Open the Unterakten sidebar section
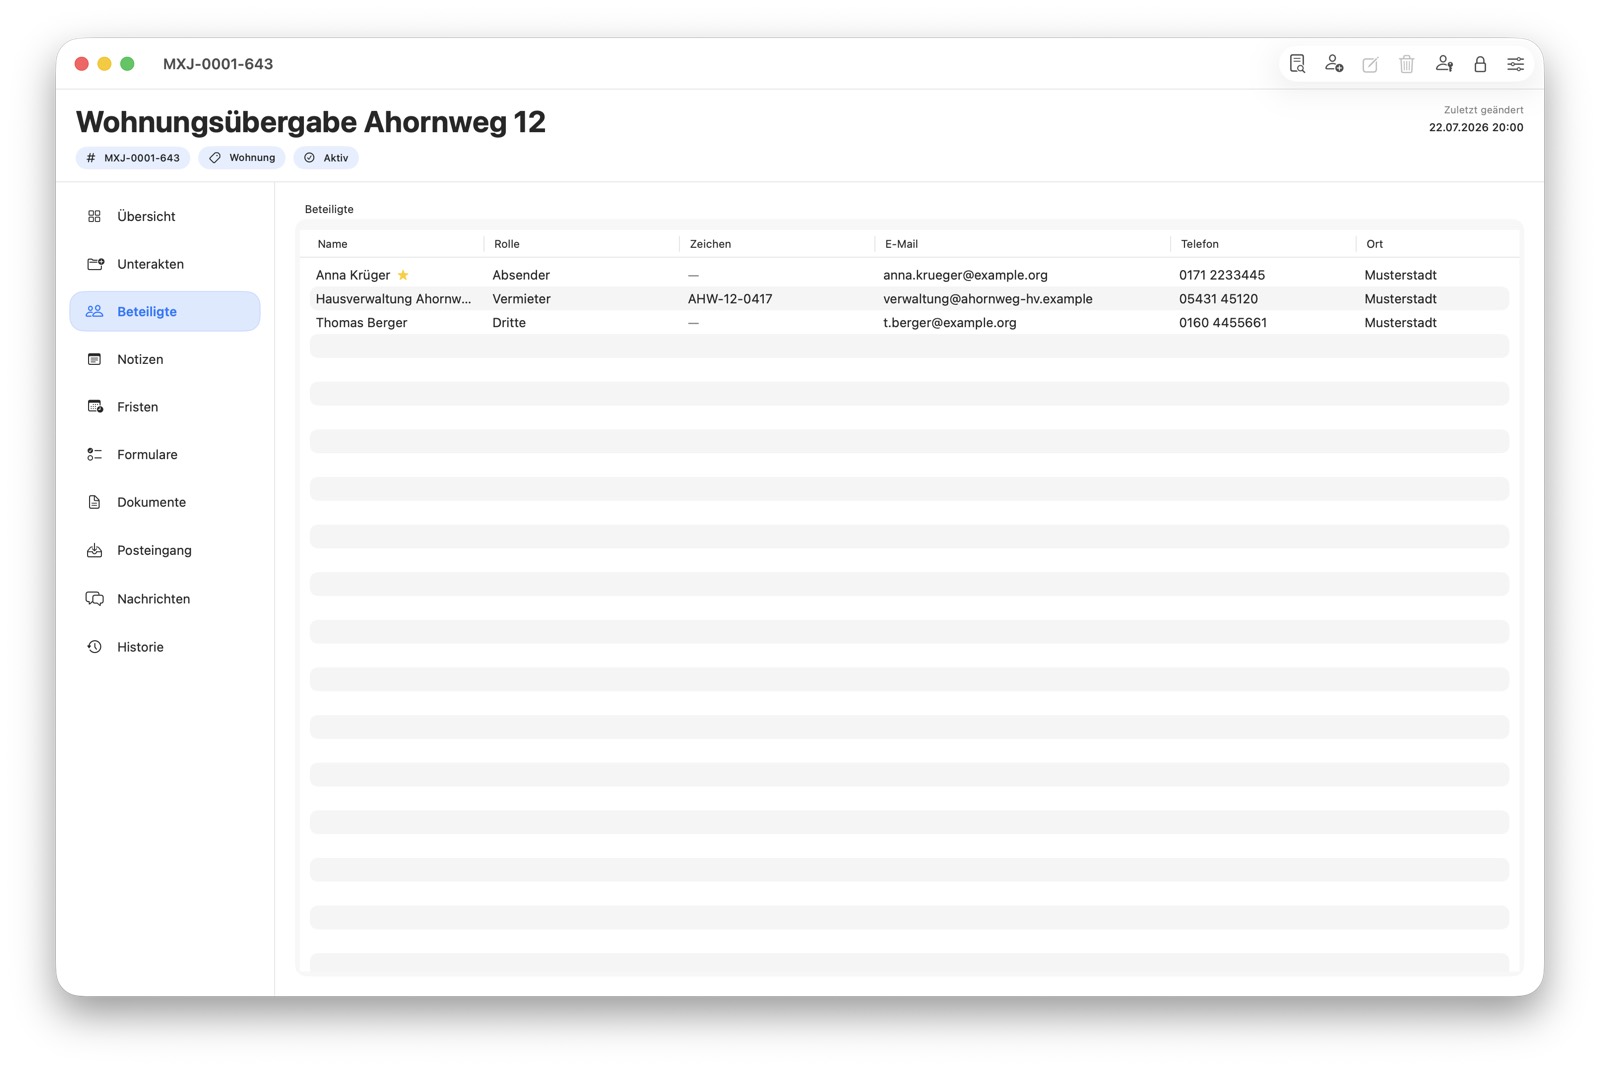The width and height of the screenshot is (1600, 1070). click(165, 264)
